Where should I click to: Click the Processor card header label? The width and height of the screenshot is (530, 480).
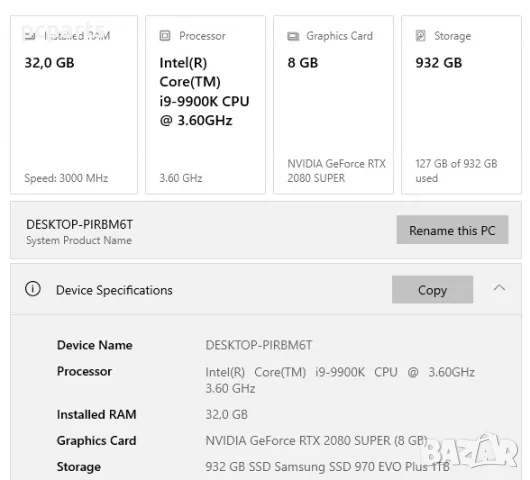pos(202,36)
